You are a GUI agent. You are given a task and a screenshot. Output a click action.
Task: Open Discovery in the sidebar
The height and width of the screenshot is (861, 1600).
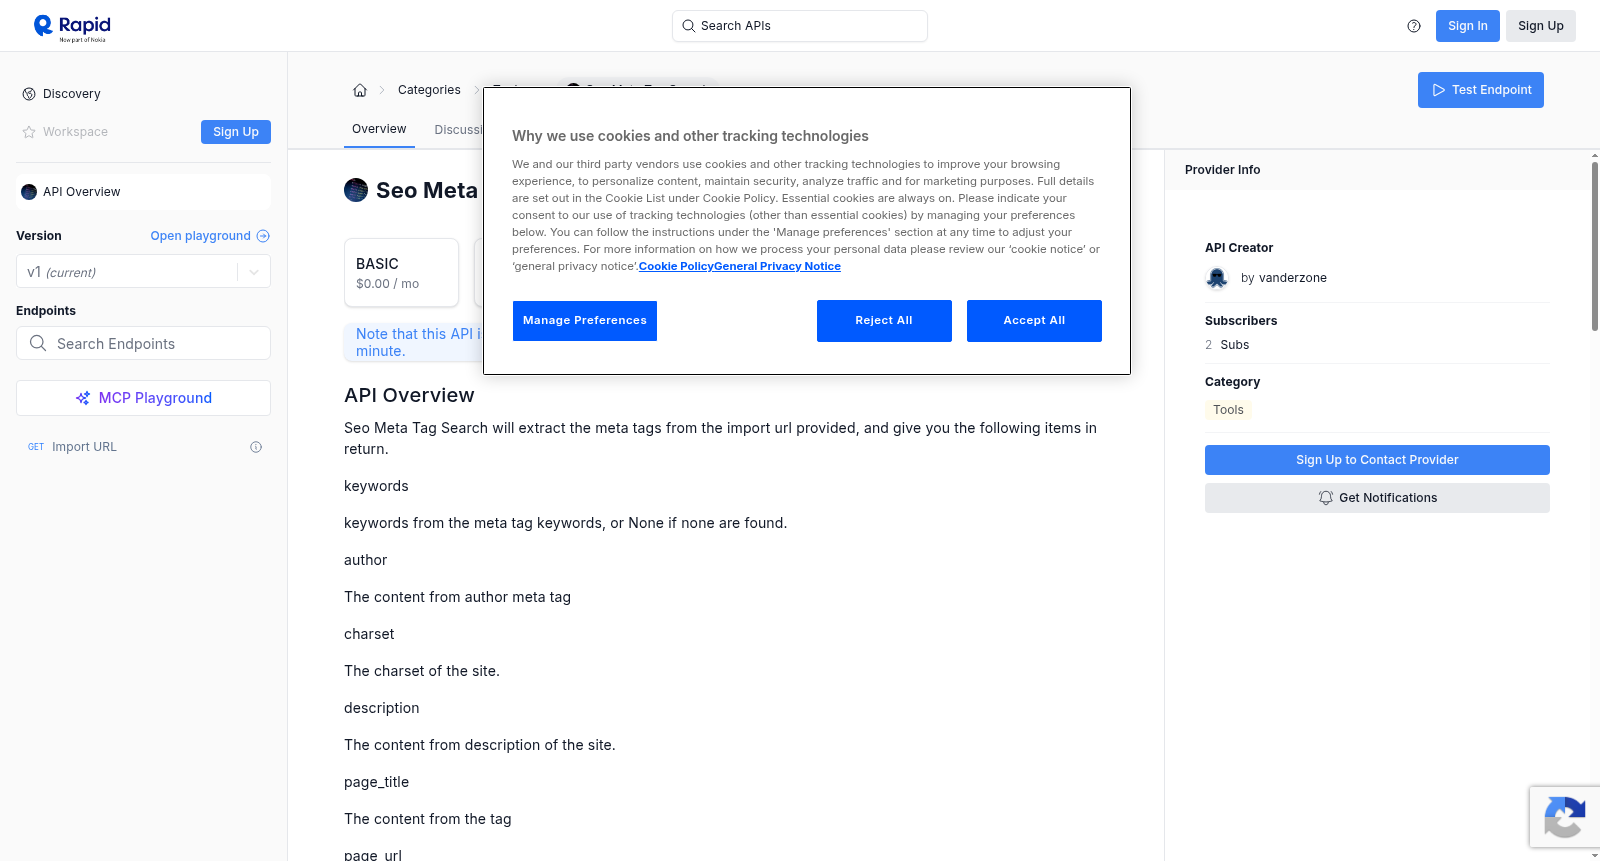point(72,94)
